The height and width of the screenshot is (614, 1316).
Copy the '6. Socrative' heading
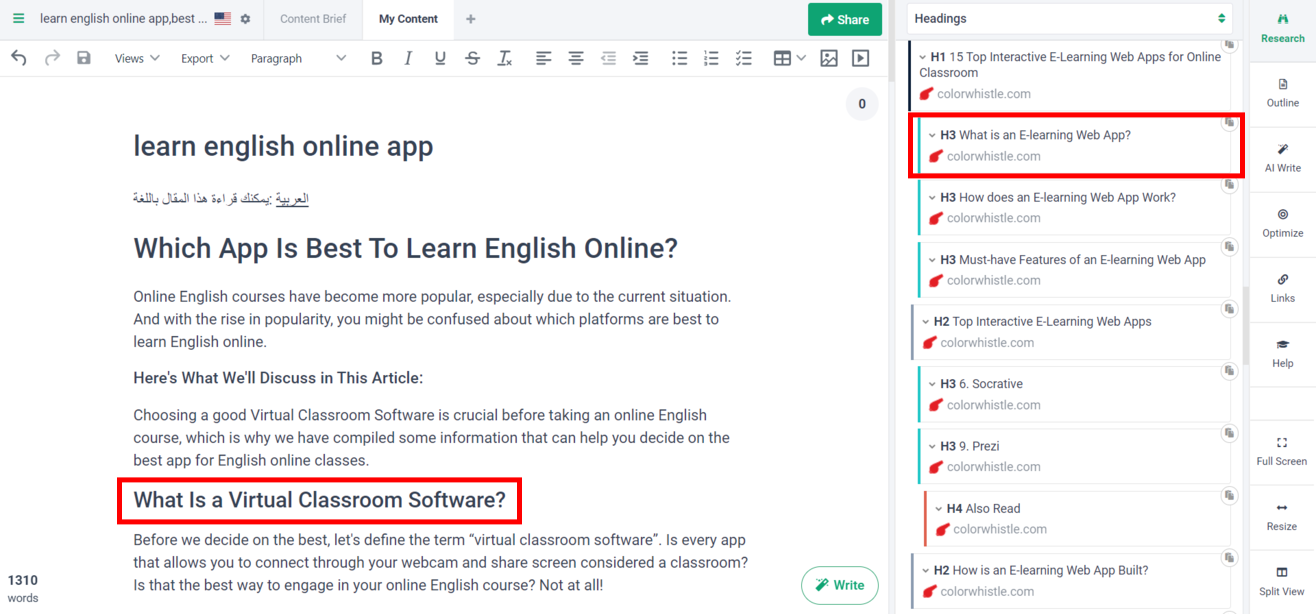(x=1229, y=371)
